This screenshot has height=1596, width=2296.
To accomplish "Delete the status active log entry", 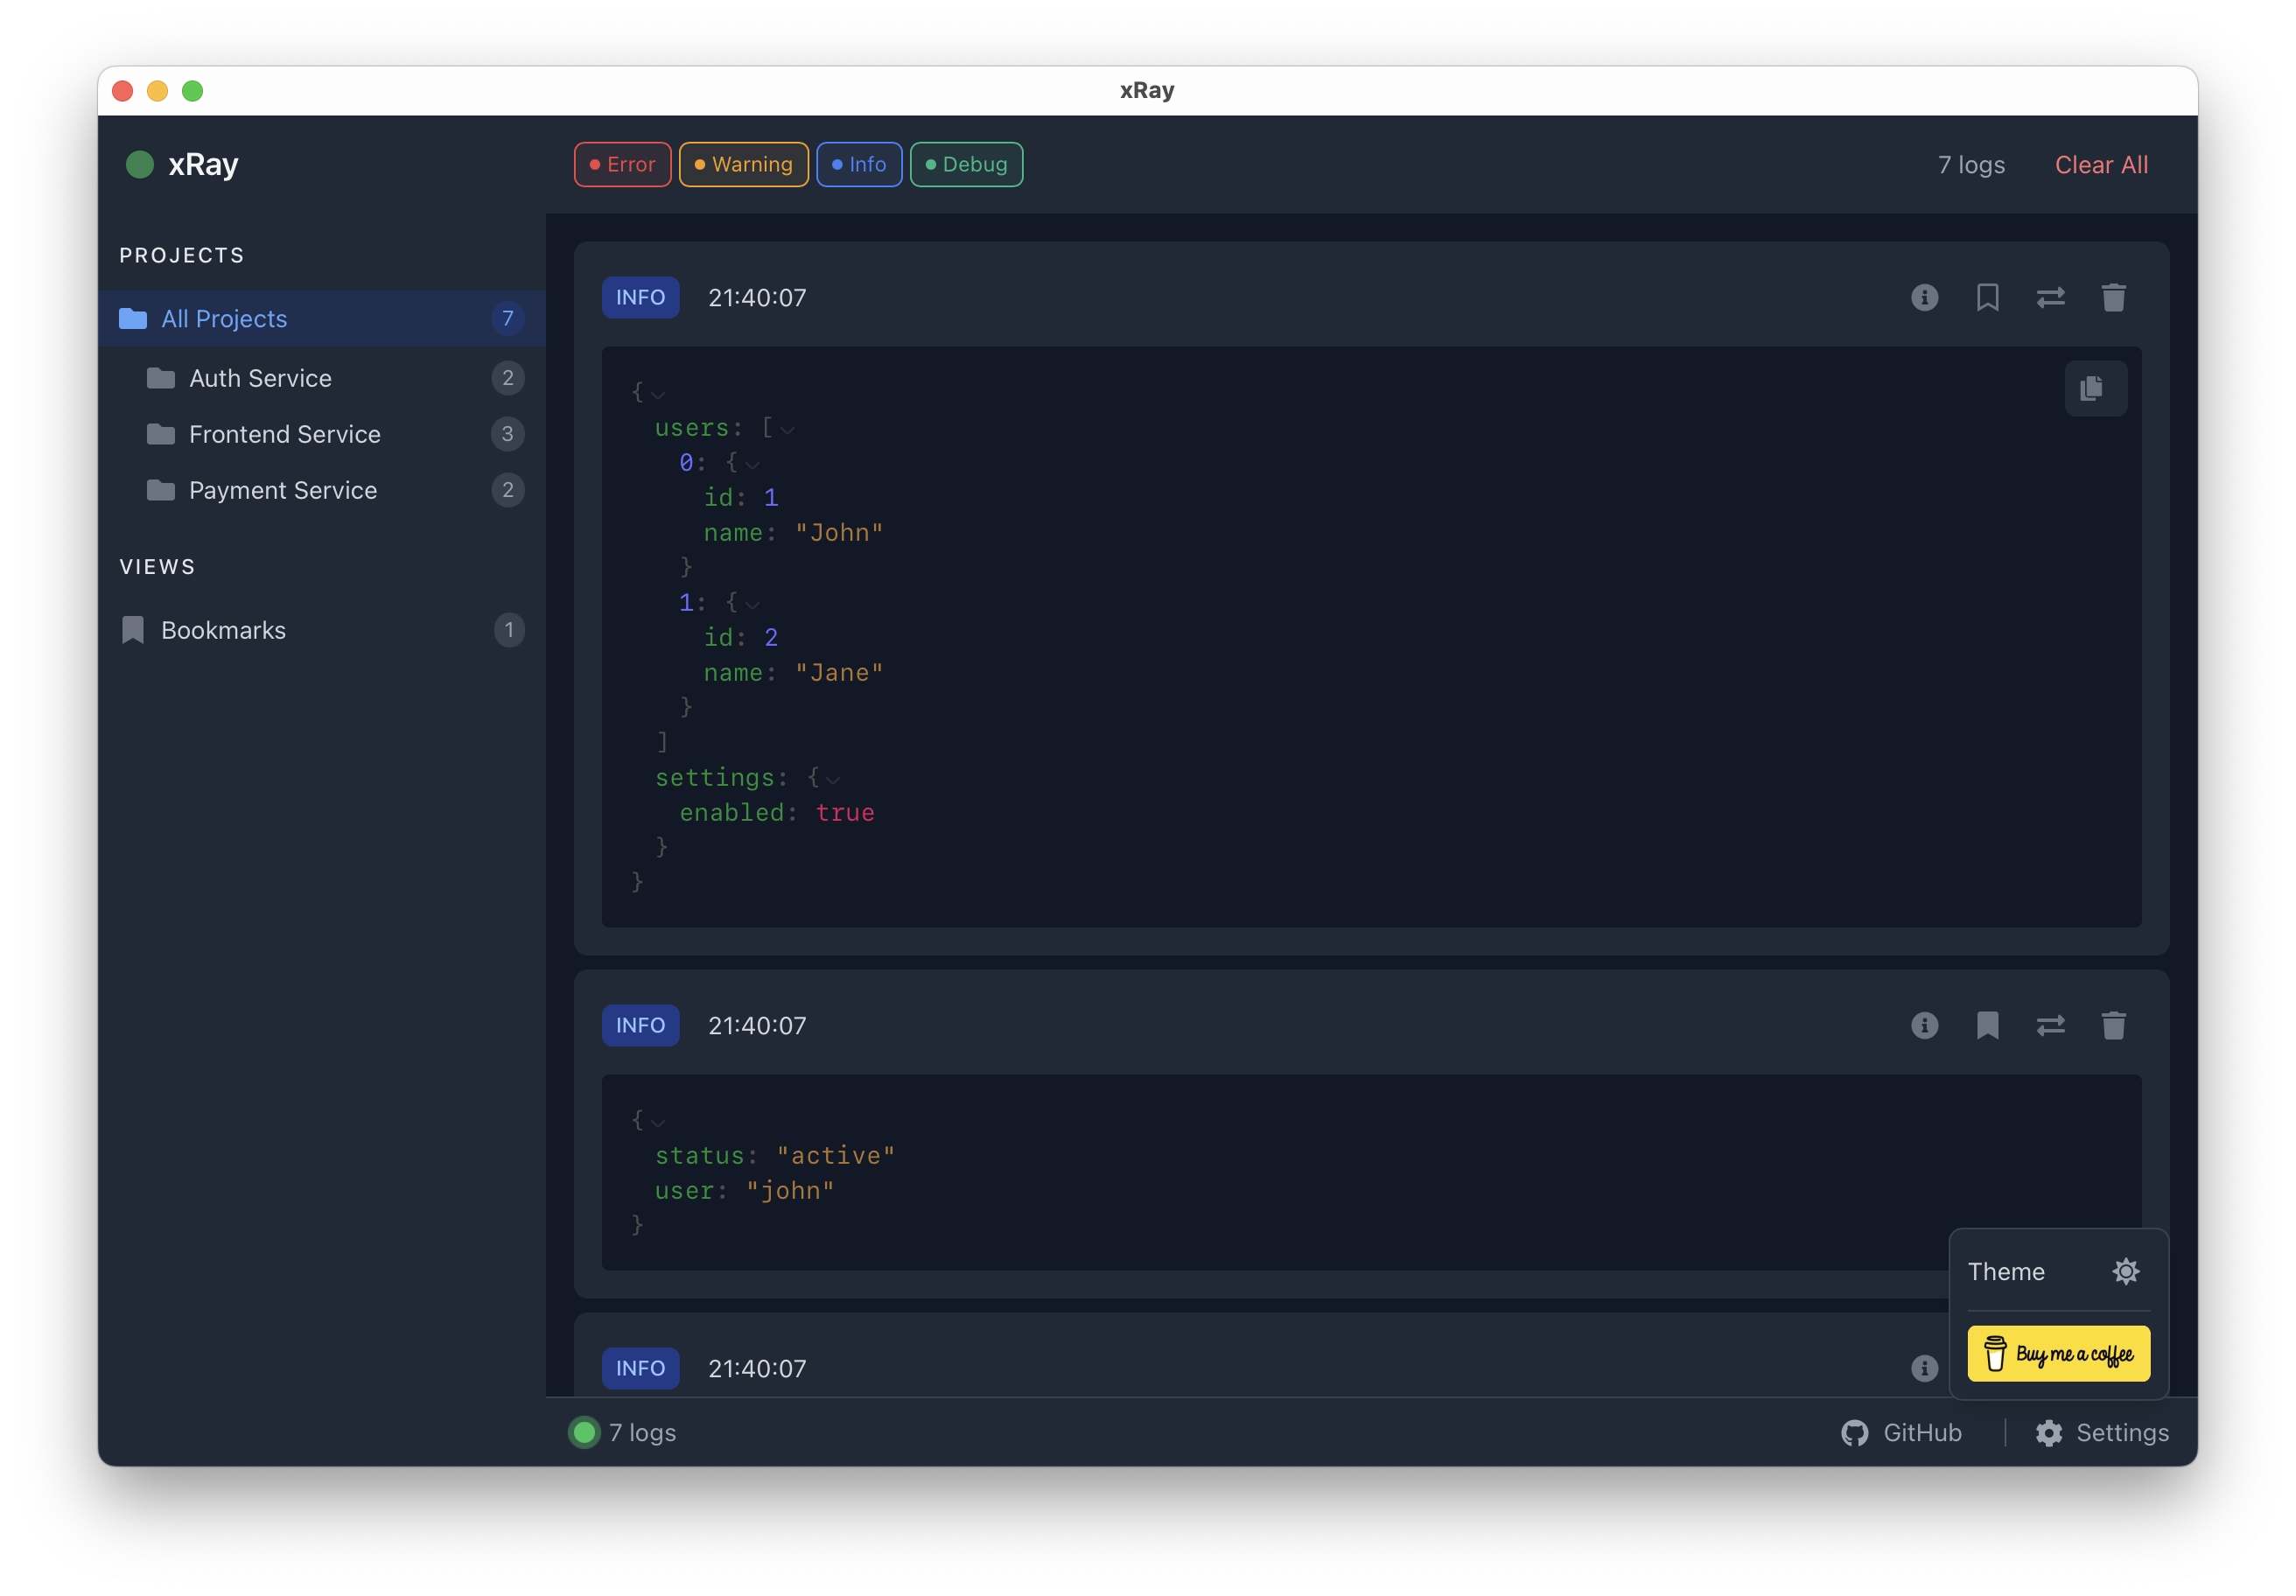I will click(2113, 1025).
